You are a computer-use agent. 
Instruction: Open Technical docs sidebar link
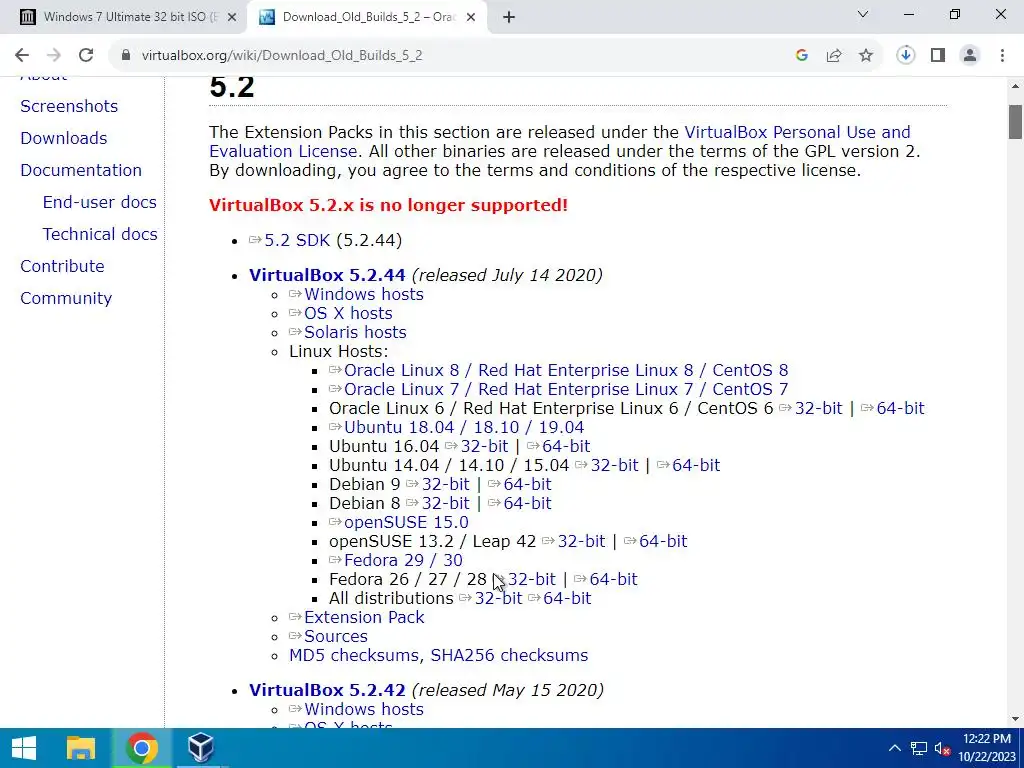[x=100, y=234]
